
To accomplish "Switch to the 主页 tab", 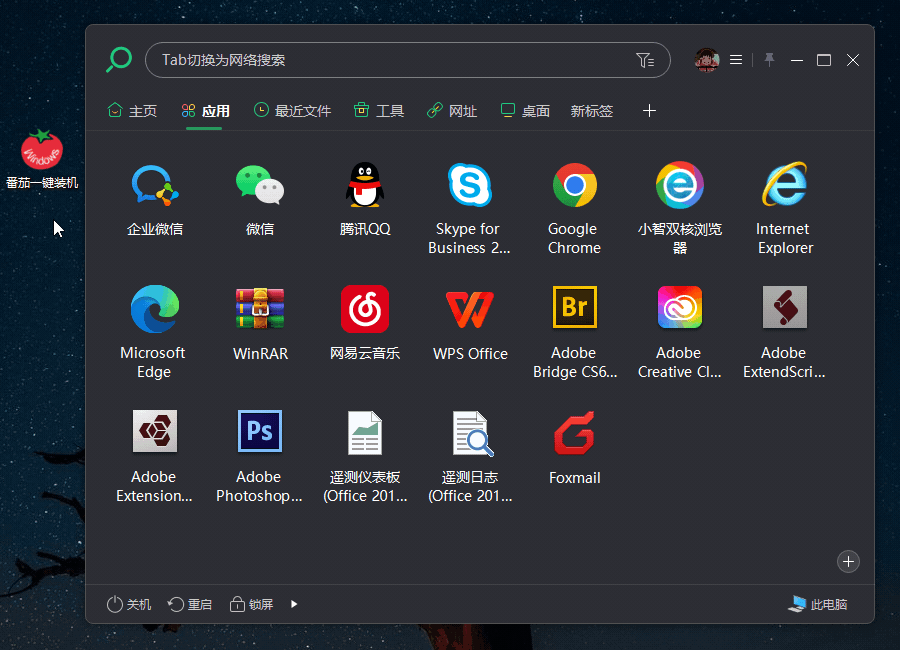I will point(133,110).
